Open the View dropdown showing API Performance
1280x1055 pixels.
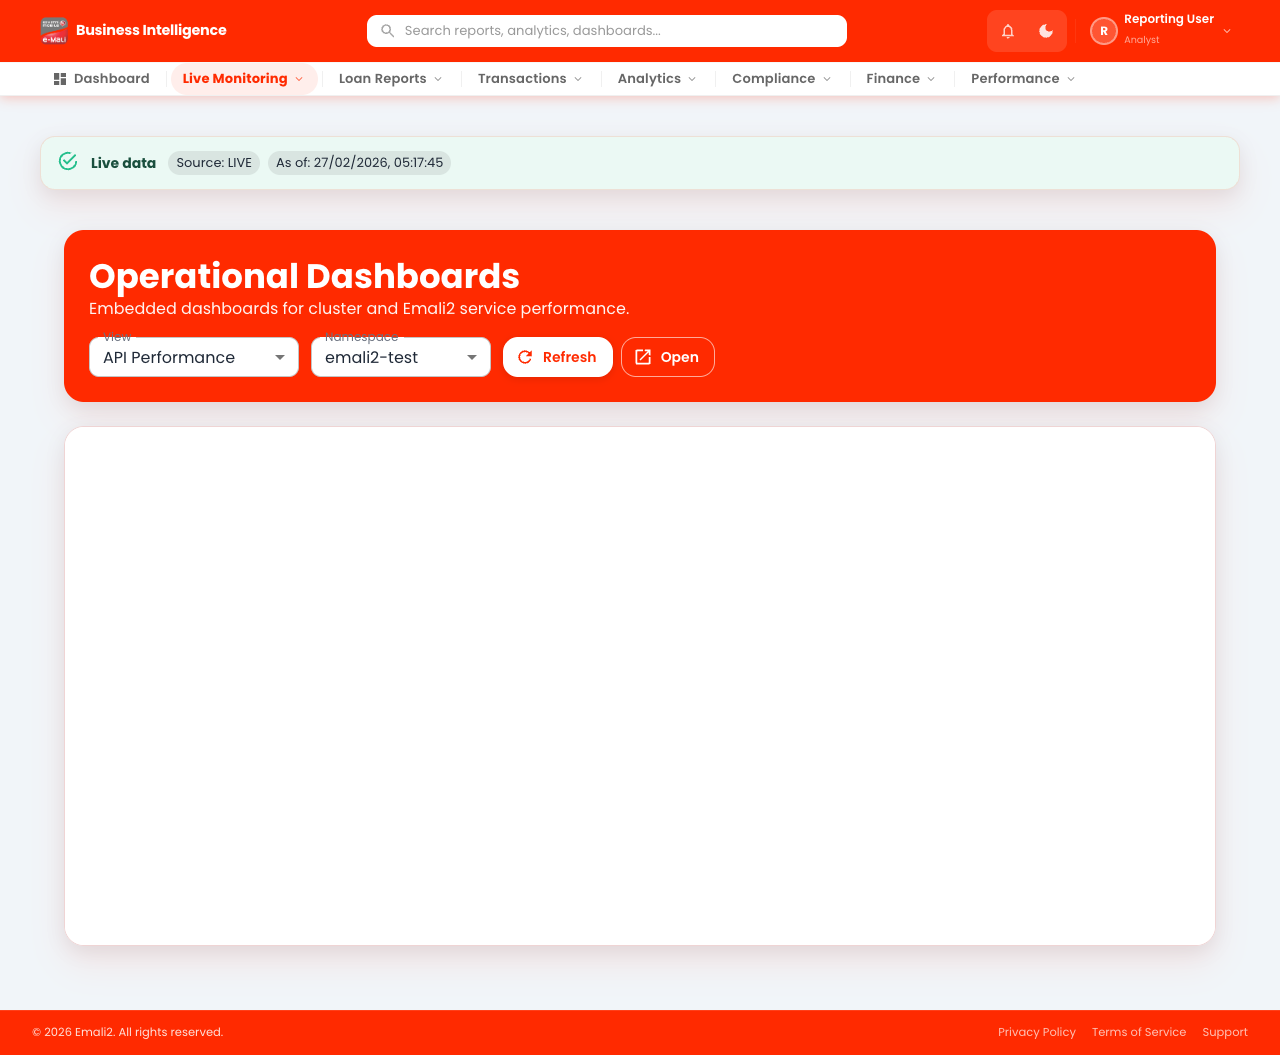(194, 357)
